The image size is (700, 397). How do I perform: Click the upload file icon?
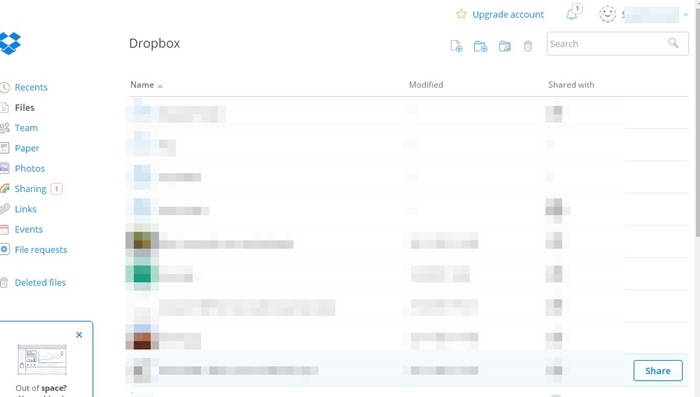[456, 46]
